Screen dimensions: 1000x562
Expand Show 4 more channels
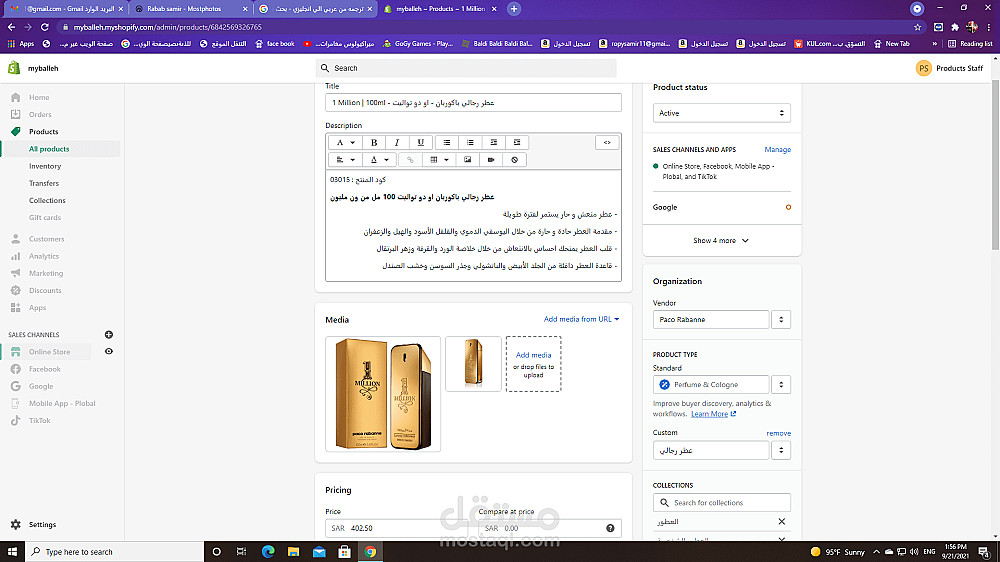coord(721,240)
